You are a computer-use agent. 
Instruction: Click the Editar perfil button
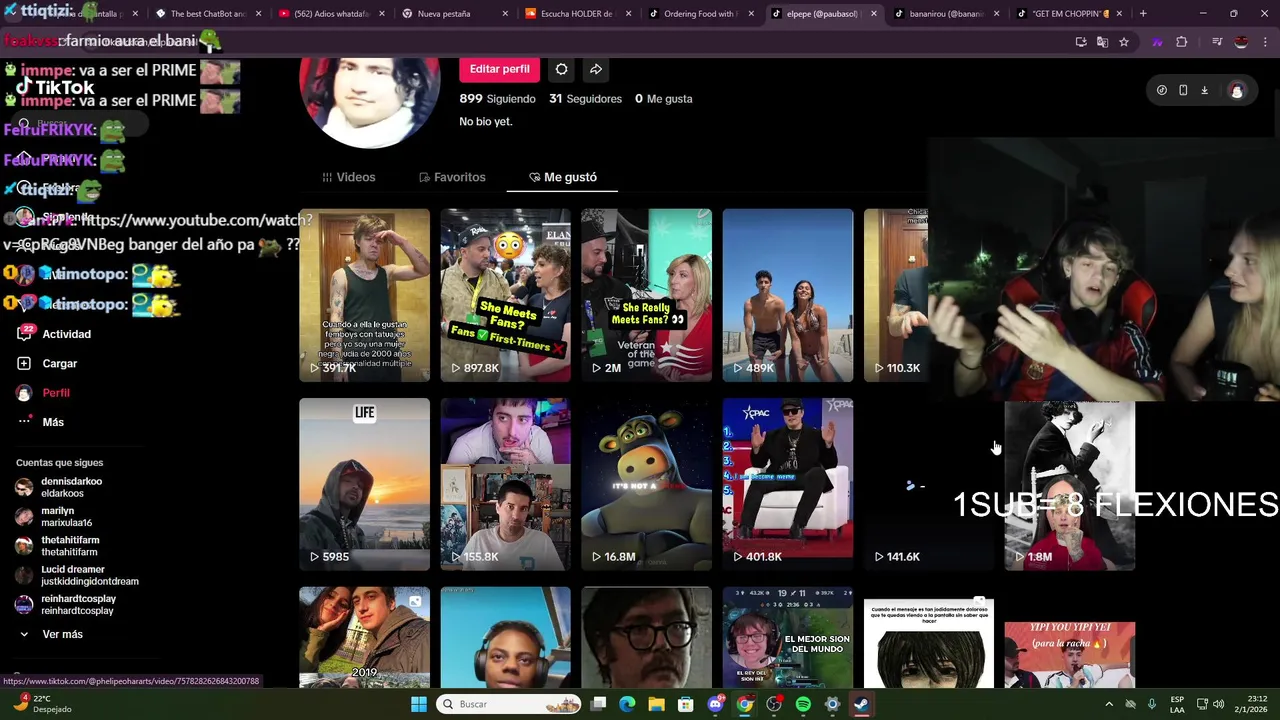tap(499, 69)
